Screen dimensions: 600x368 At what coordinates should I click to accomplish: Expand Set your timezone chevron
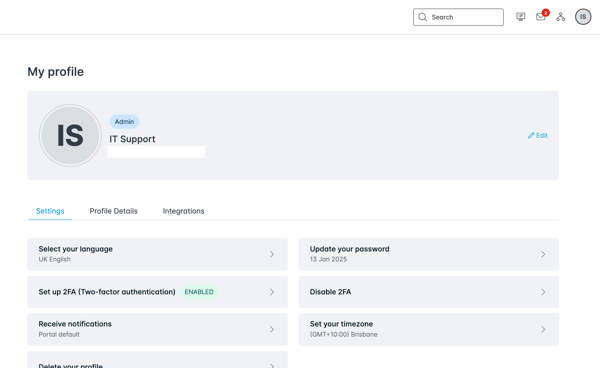tap(543, 329)
